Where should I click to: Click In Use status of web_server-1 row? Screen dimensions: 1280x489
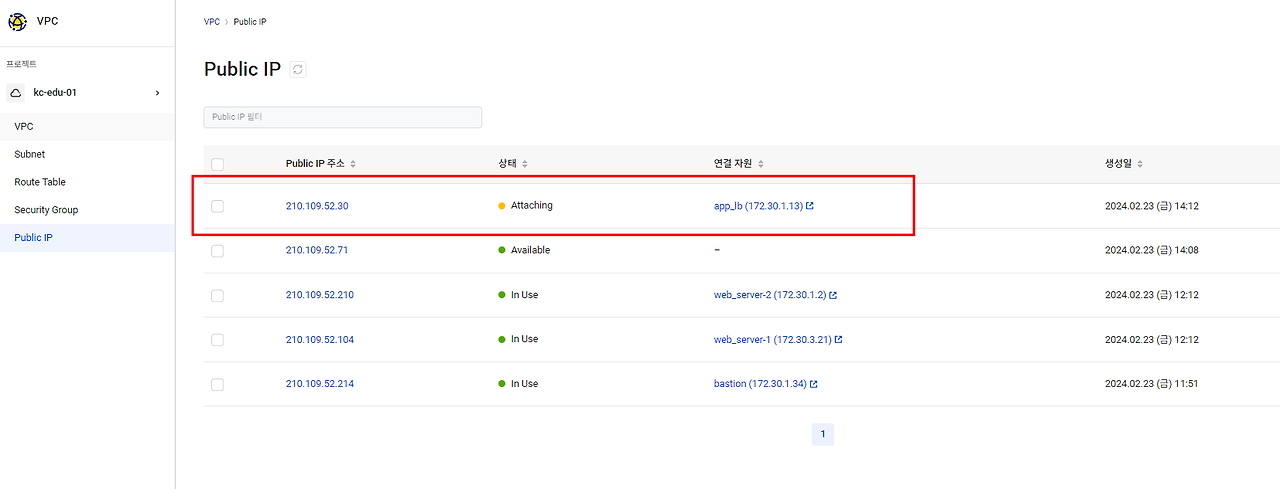point(524,339)
